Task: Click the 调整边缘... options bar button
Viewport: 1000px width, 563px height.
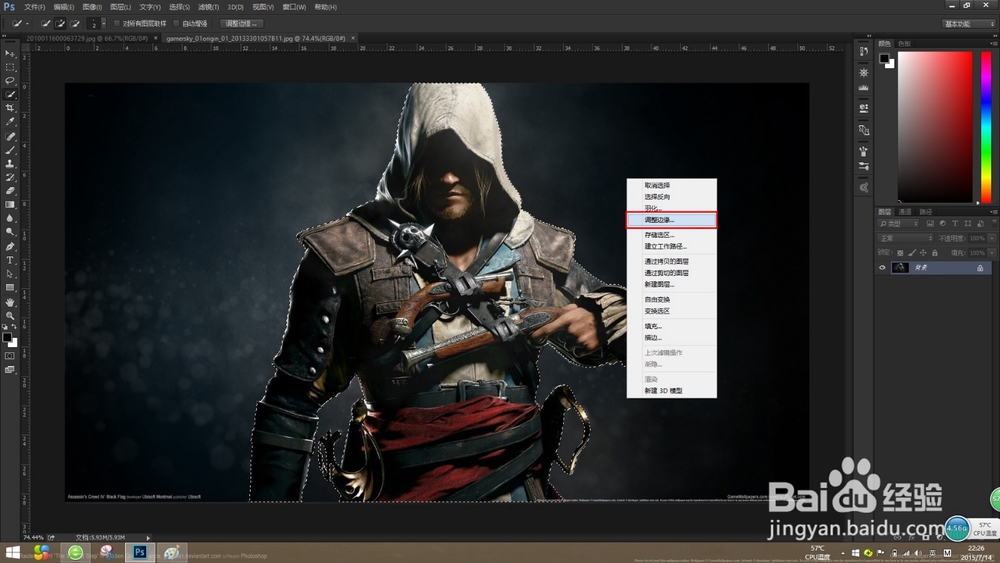Action: click(241, 24)
